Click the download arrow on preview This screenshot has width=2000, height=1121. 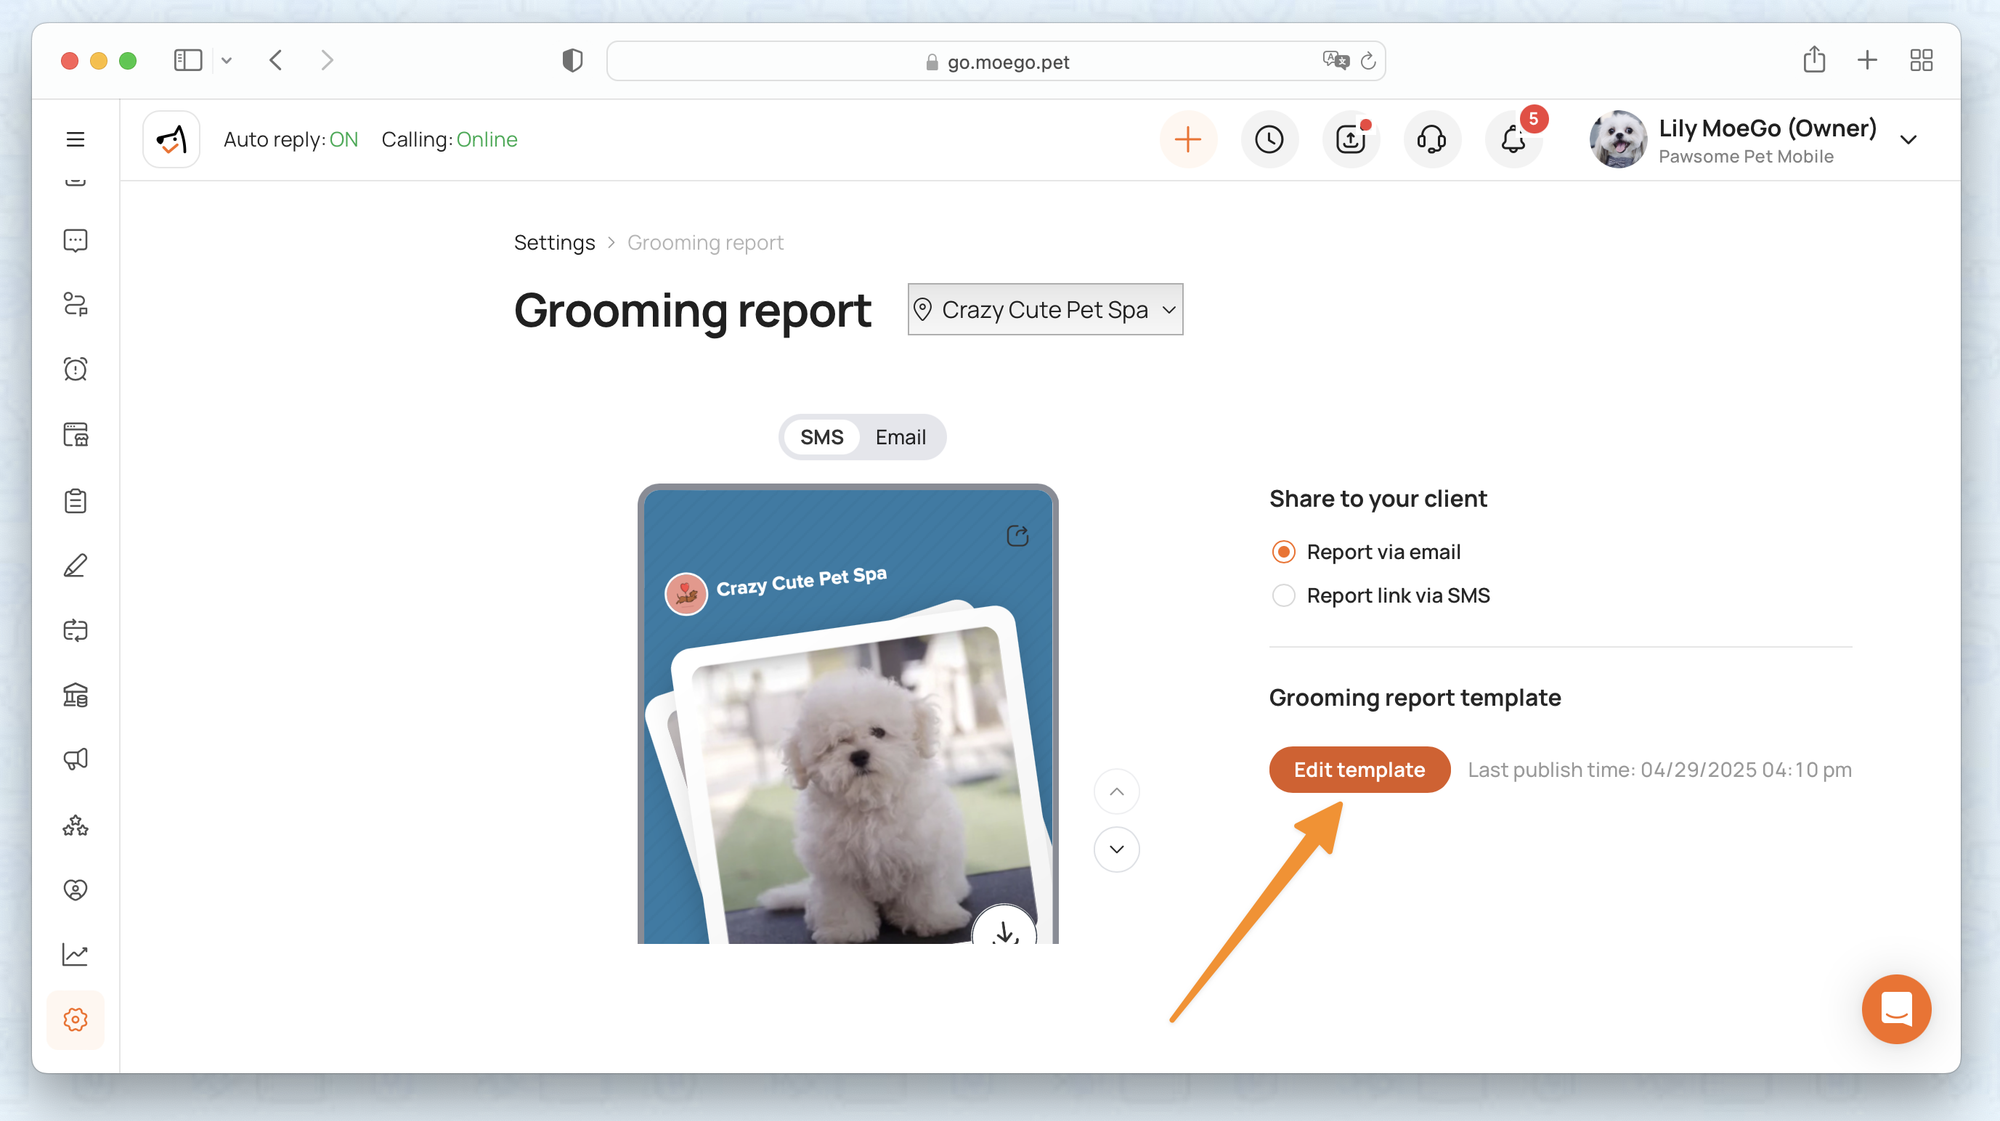pos(1005,927)
